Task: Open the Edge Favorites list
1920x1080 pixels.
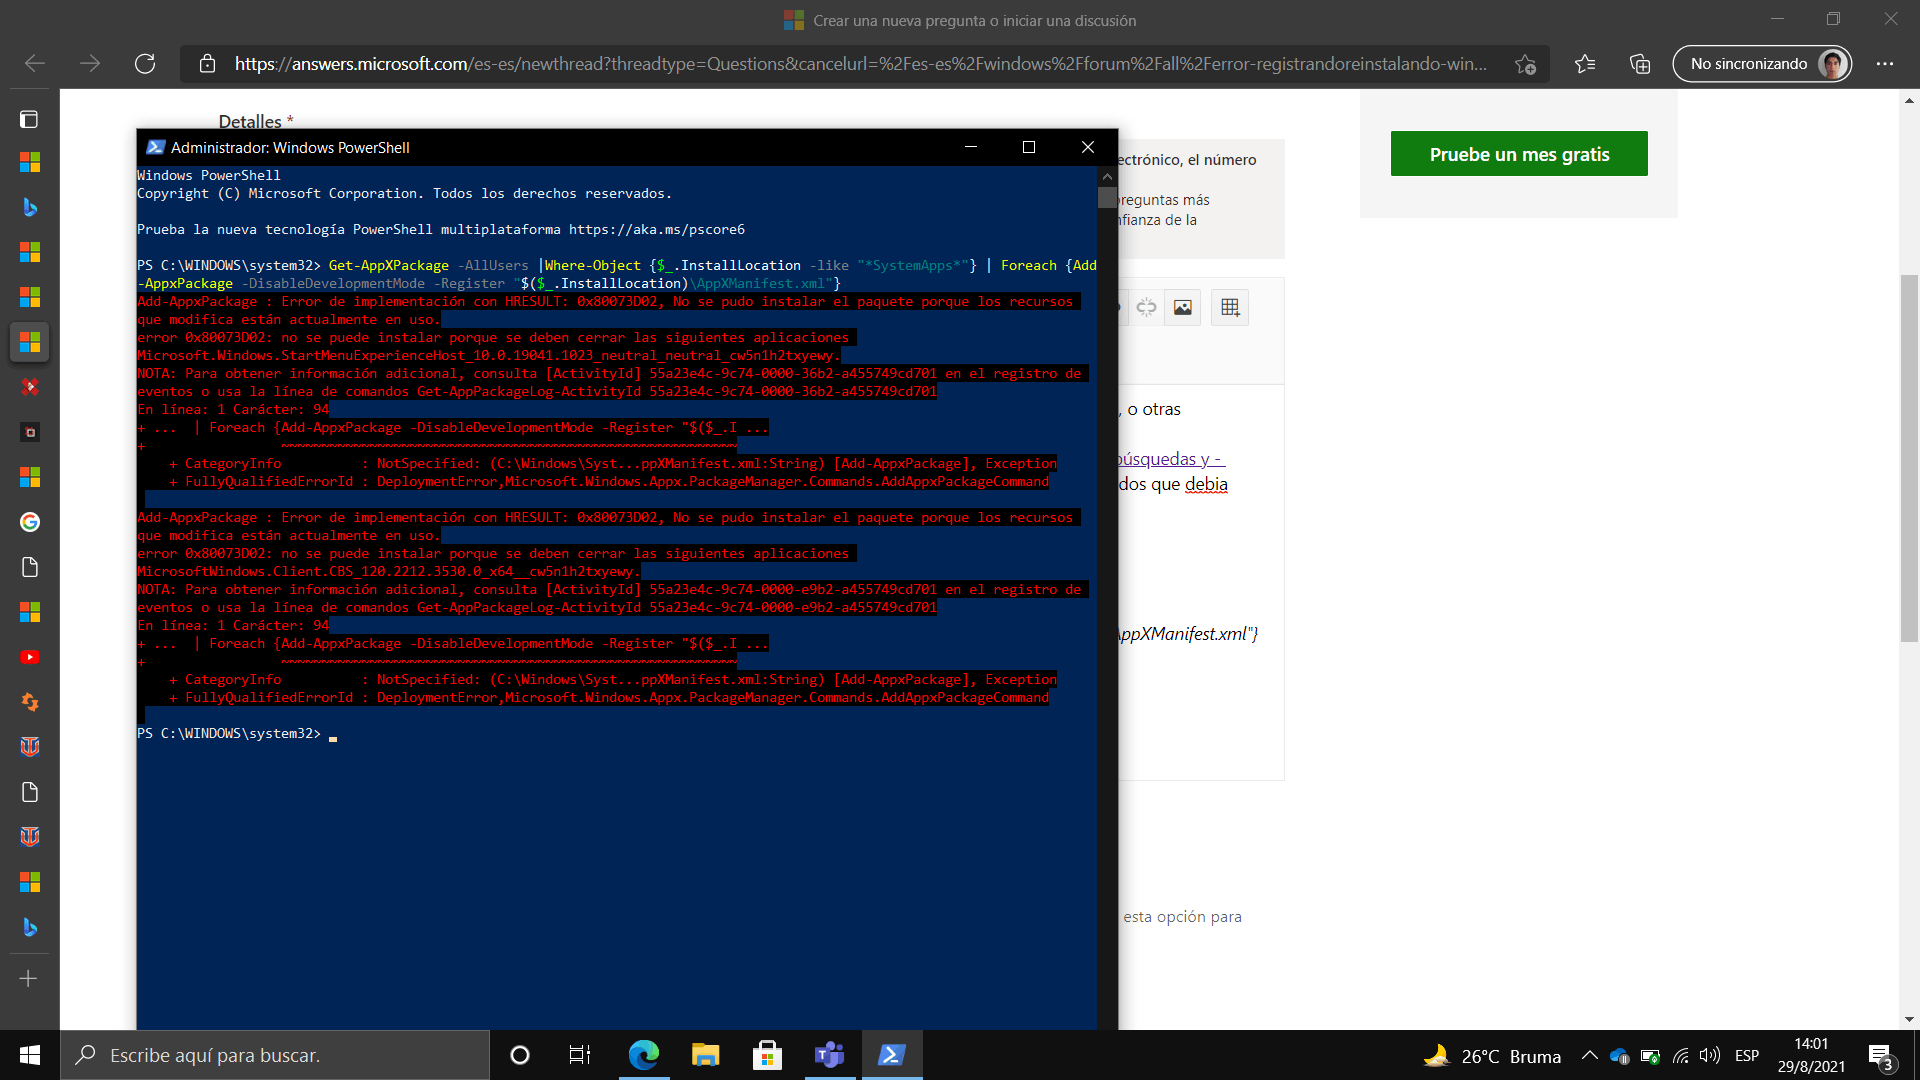Action: [x=1585, y=64]
